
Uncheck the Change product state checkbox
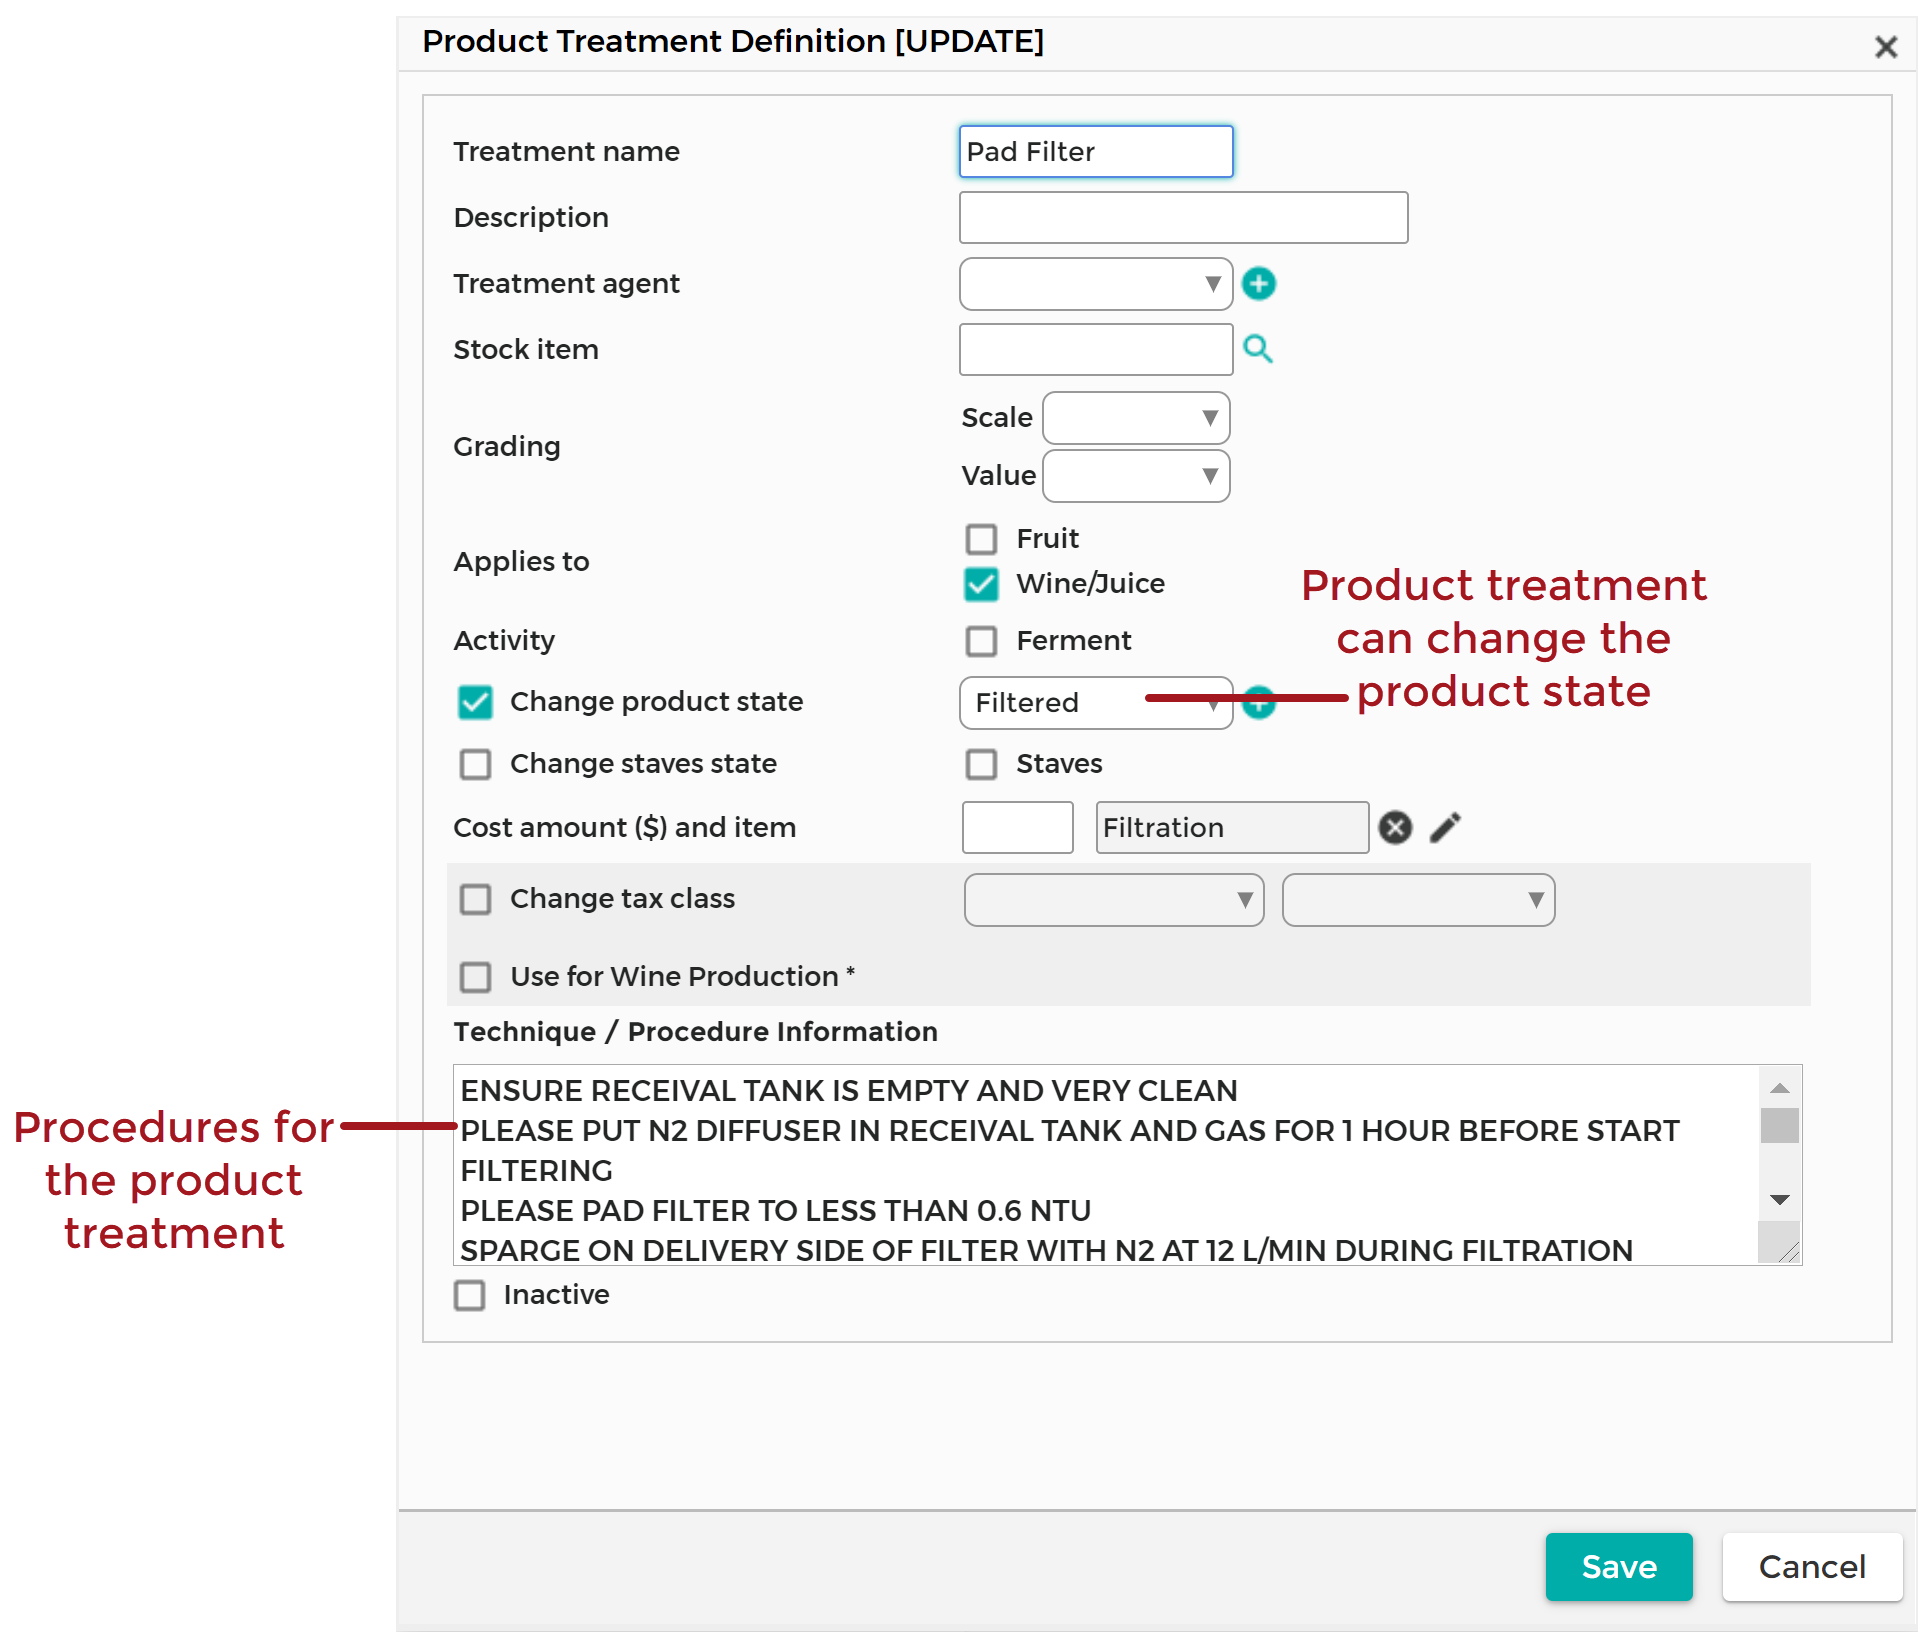[475, 702]
